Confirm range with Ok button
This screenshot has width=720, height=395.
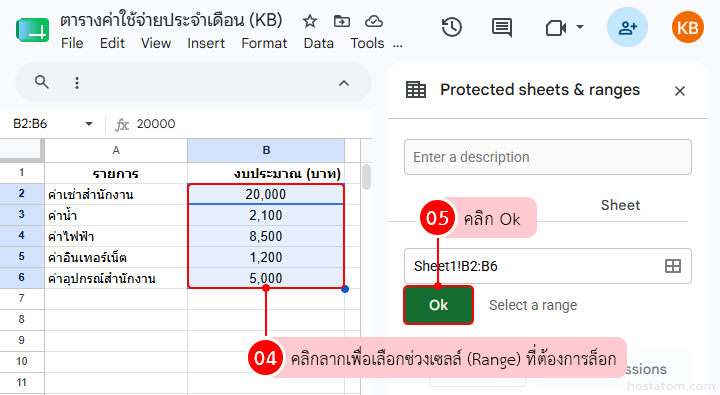click(439, 305)
